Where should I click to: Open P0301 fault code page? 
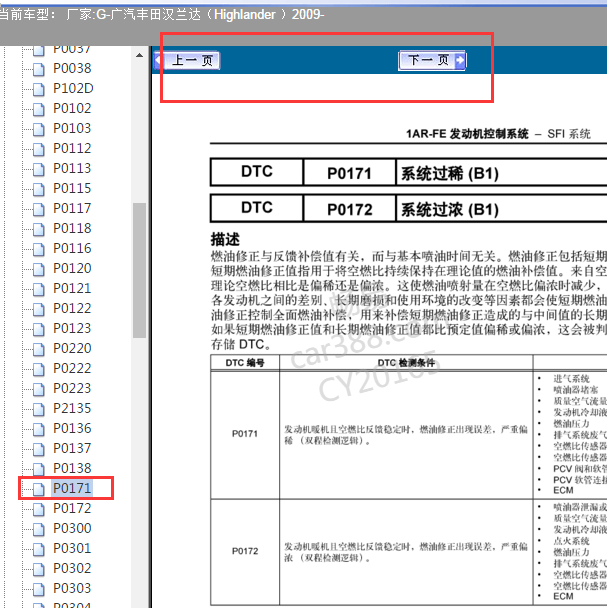point(72,548)
